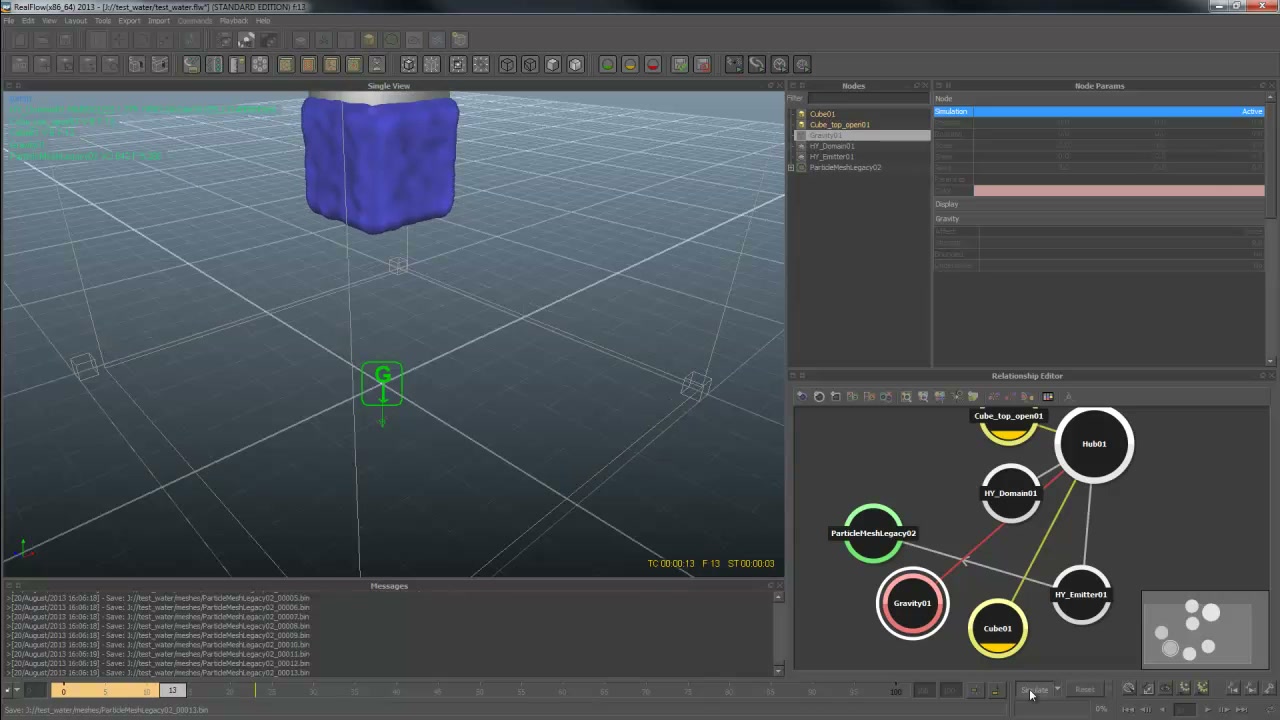Click the timeline frame 0 start marker
This screenshot has width=1280, height=720.
pyautogui.click(x=63, y=691)
